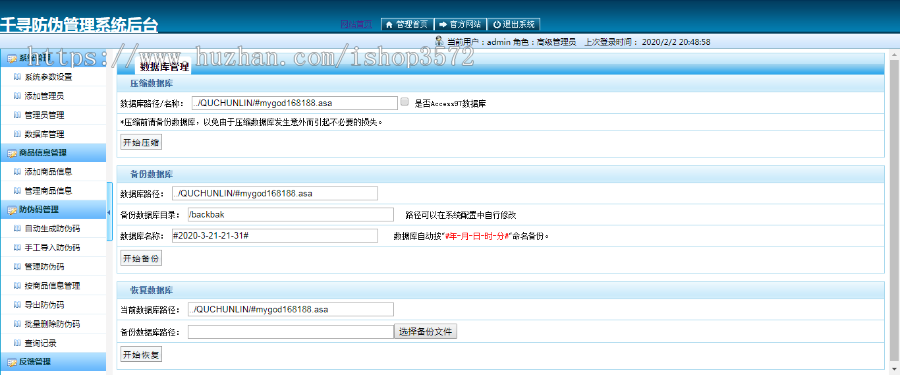Click the page icon beside 查询记录
The width and height of the screenshot is (900, 375).
17,343
